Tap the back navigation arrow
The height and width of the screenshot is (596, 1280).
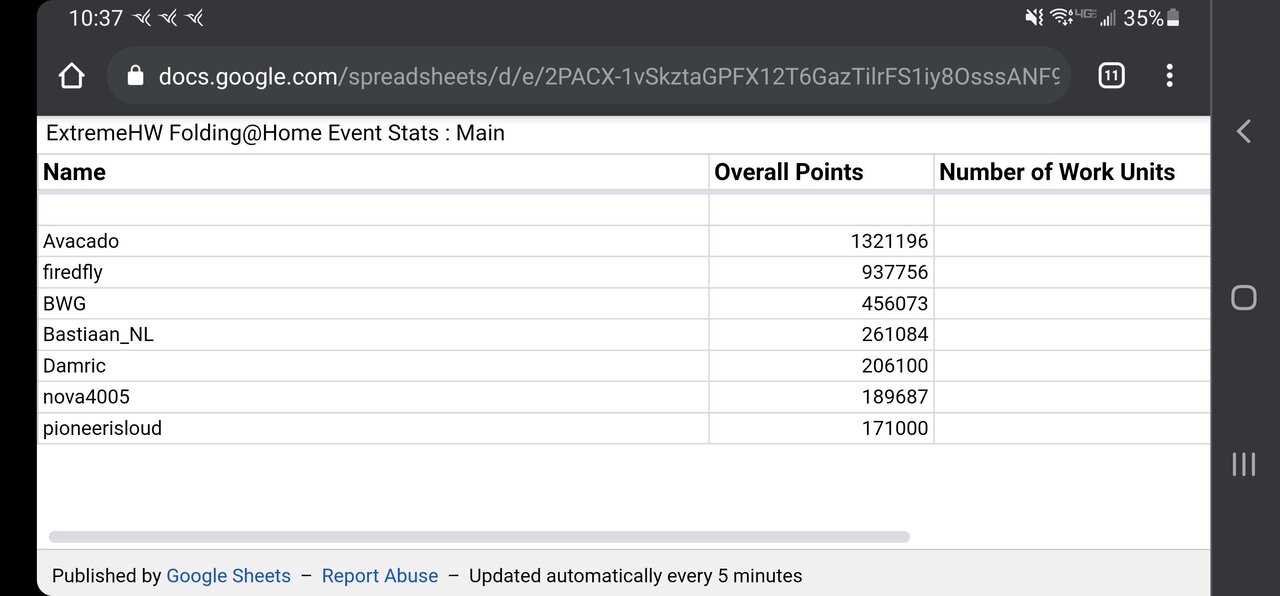click(x=1242, y=131)
